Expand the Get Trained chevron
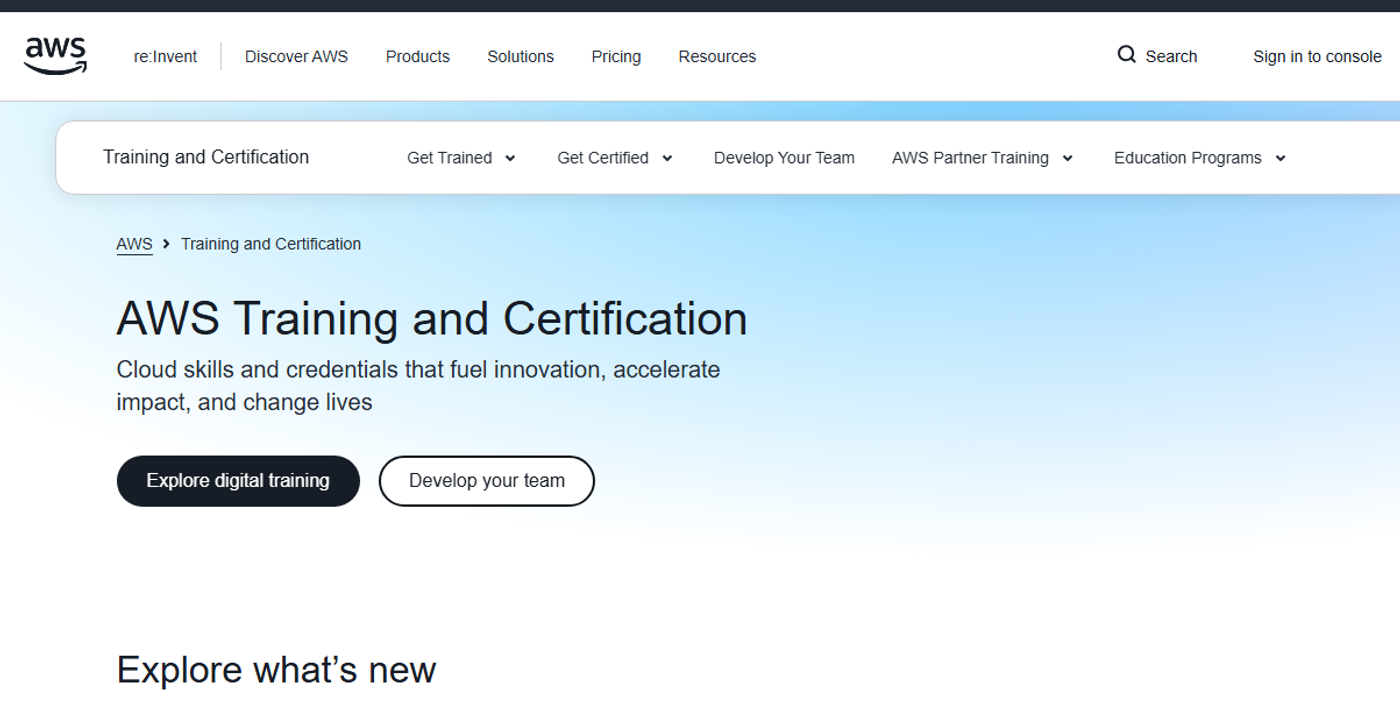 pyautogui.click(x=510, y=158)
